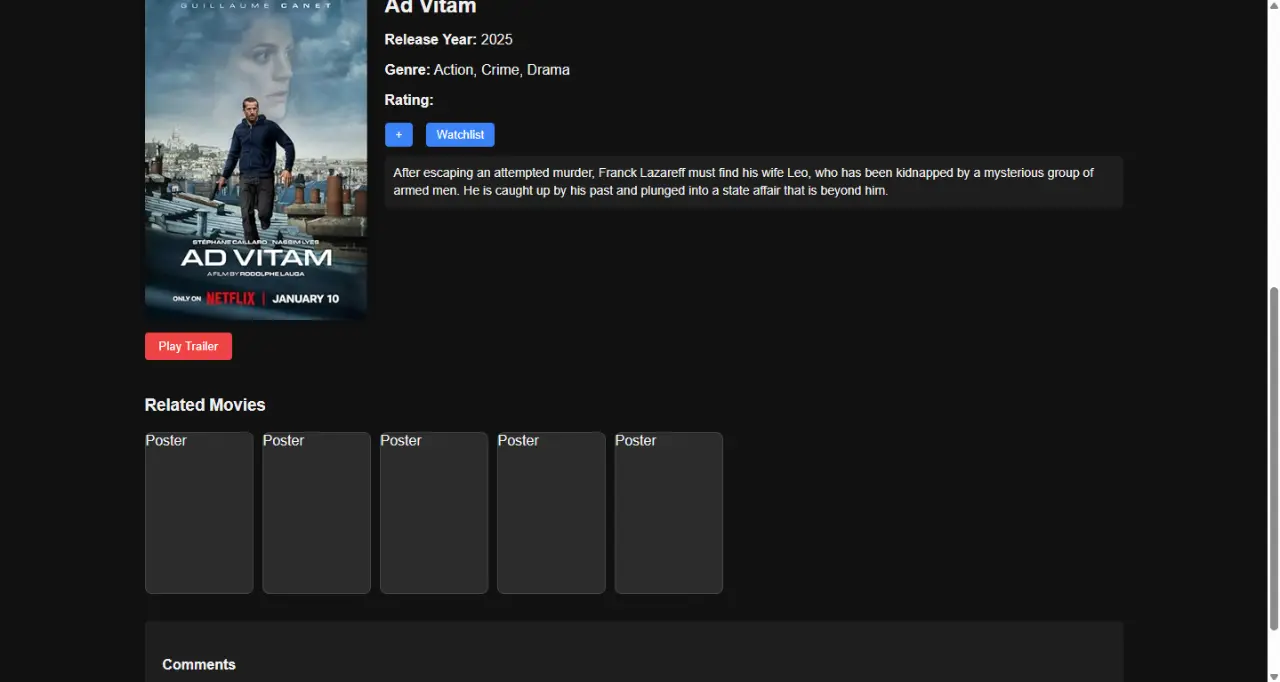Click the Rating label
1280x682 pixels.
point(409,100)
